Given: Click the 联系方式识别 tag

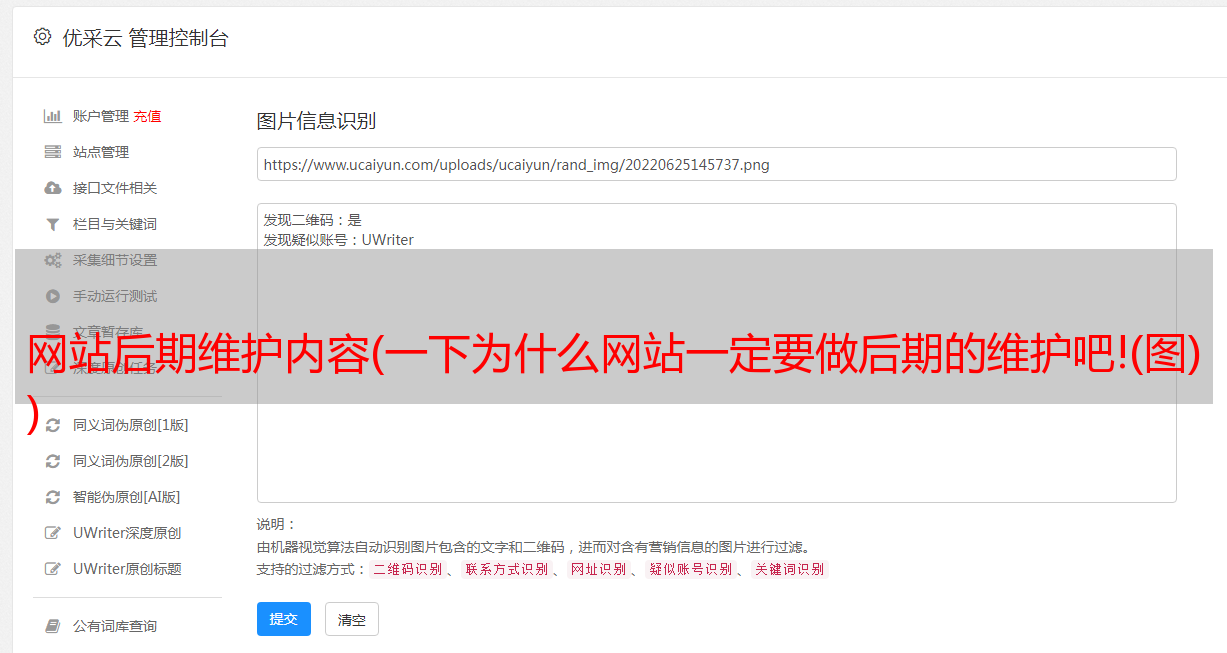Looking at the screenshot, I should (x=506, y=569).
